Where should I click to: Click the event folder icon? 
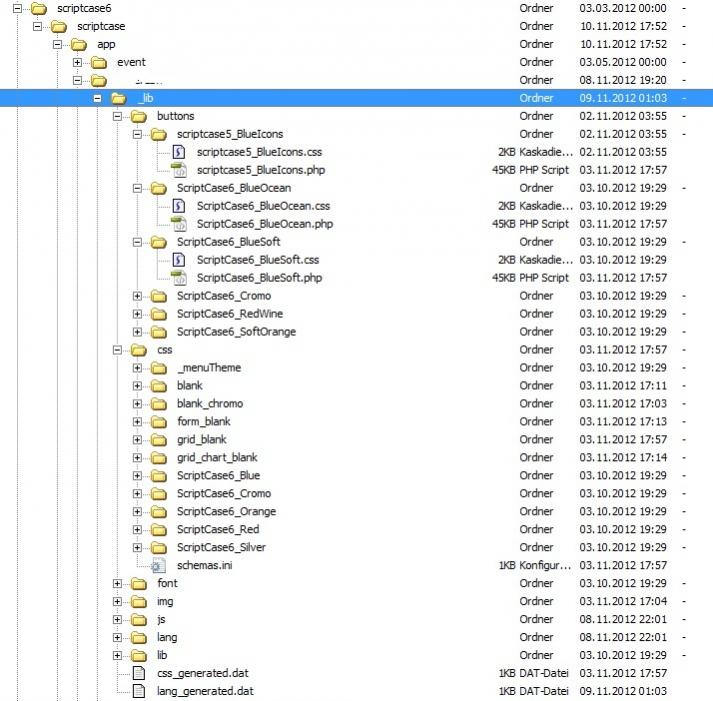[x=99, y=62]
